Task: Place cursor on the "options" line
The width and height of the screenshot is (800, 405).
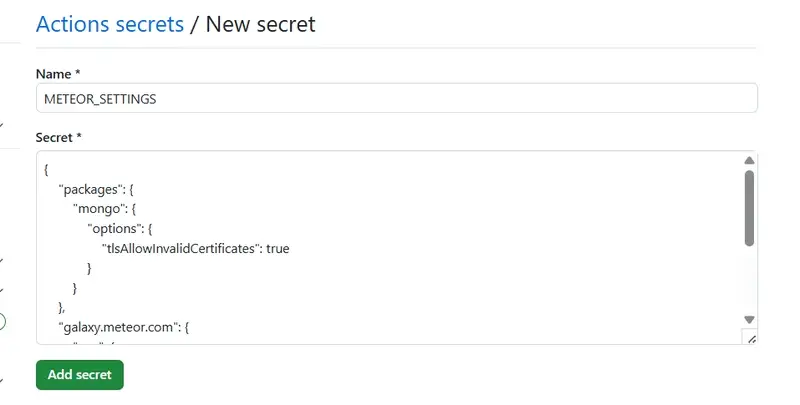Action: [120, 229]
